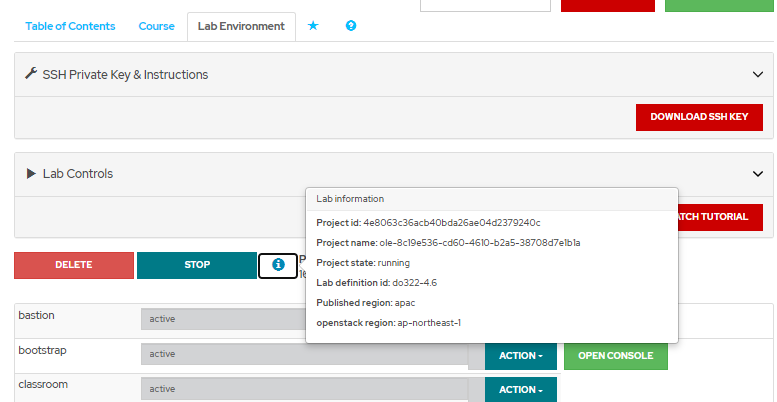Click the wrench icon beside SSH Private Key

[31, 74]
